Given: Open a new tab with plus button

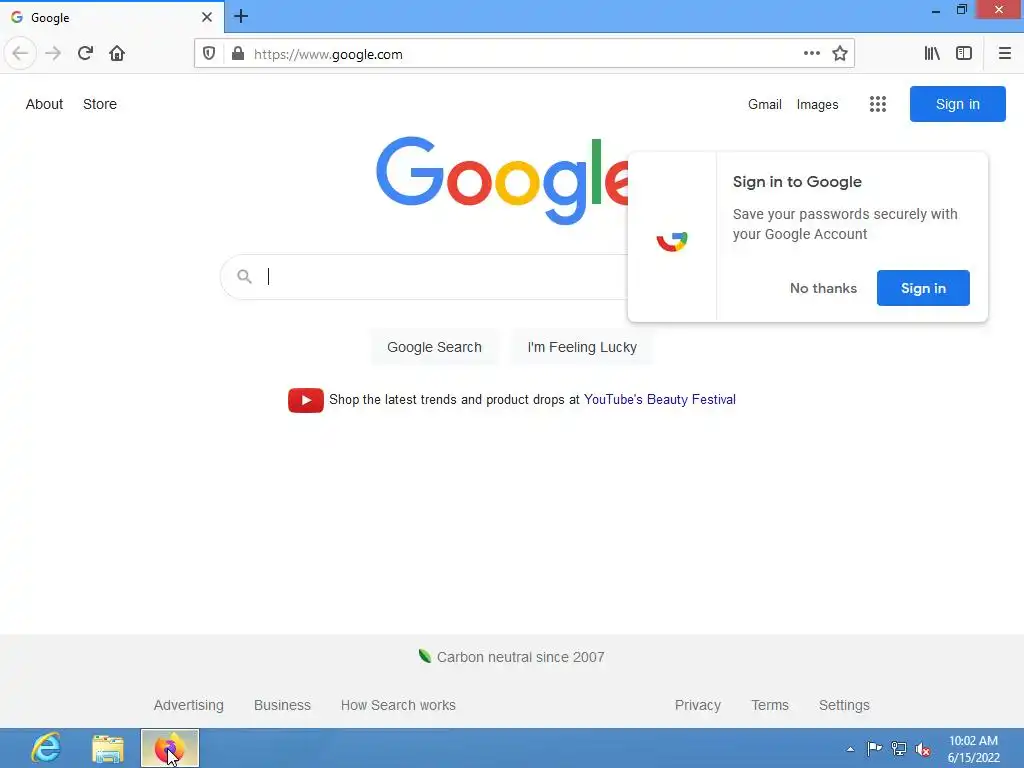Looking at the screenshot, I should click(241, 16).
